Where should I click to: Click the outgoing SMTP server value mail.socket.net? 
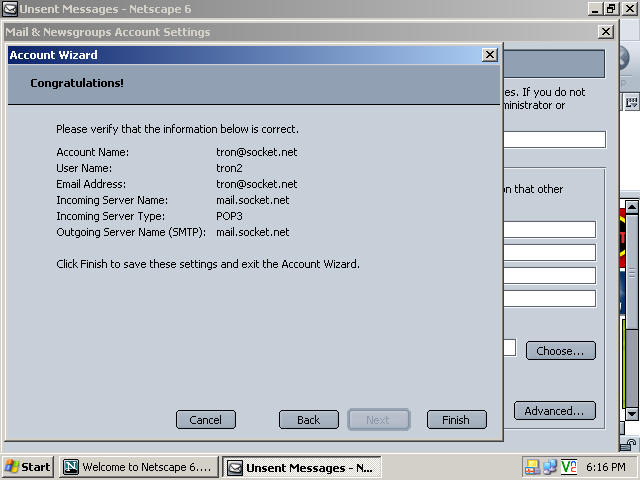253,232
